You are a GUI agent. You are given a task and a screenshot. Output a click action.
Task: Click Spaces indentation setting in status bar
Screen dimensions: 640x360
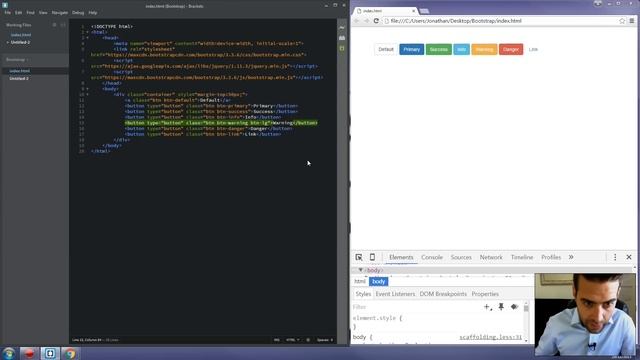[x=325, y=340]
